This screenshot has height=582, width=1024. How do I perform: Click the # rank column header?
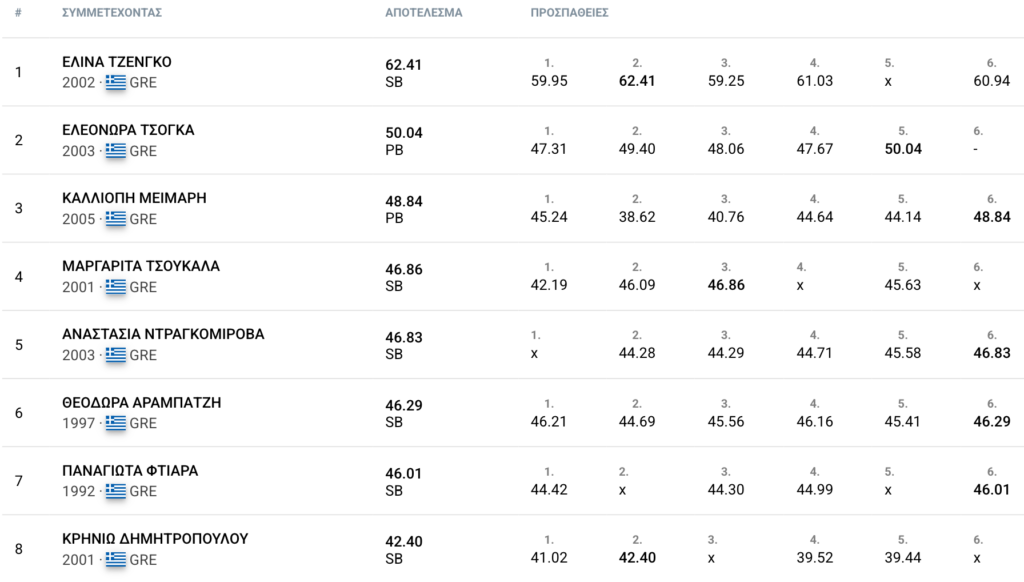pos(18,12)
